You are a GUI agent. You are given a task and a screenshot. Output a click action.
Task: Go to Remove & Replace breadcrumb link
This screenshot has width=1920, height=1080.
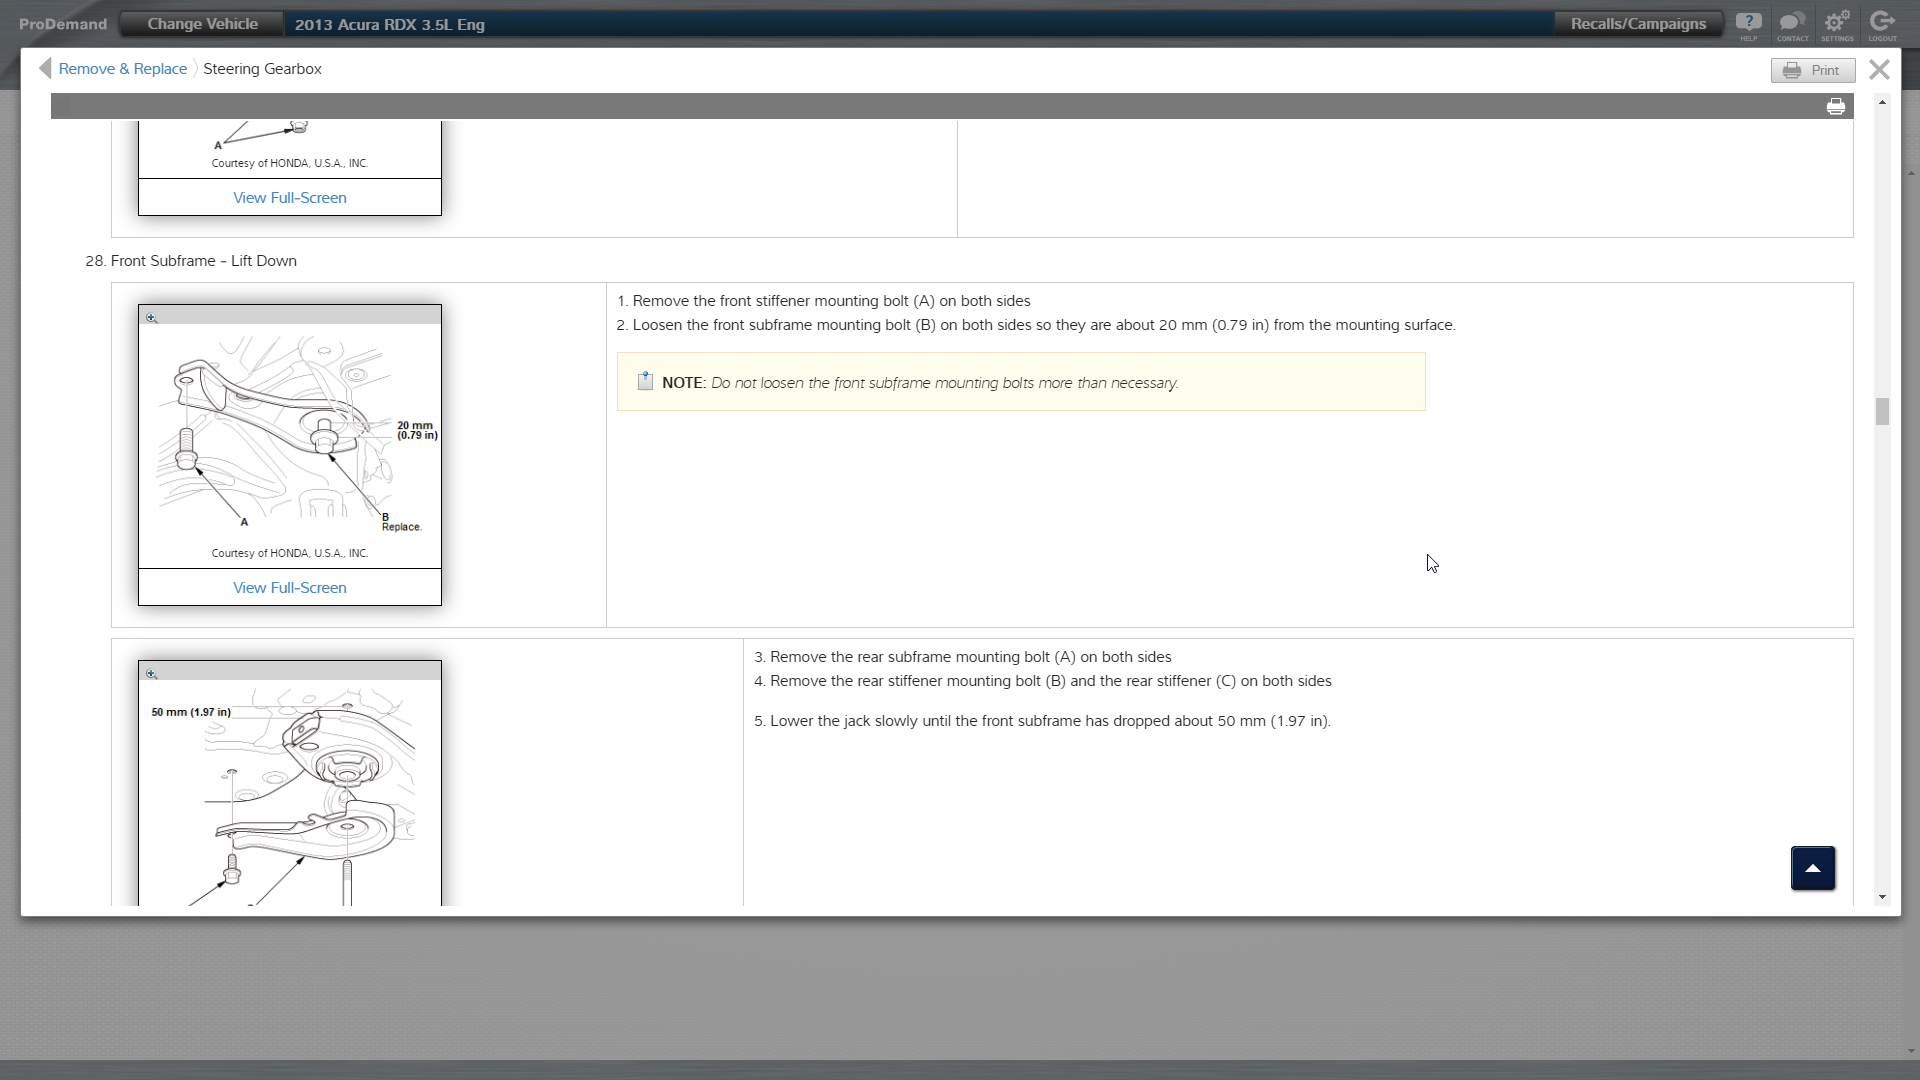[122, 69]
